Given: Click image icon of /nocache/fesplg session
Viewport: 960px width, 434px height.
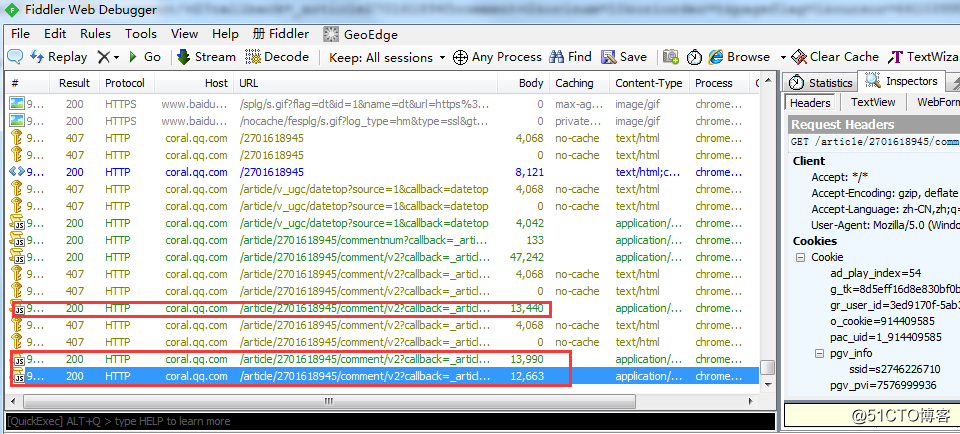Looking at the screenshot, I should point(17,121).
